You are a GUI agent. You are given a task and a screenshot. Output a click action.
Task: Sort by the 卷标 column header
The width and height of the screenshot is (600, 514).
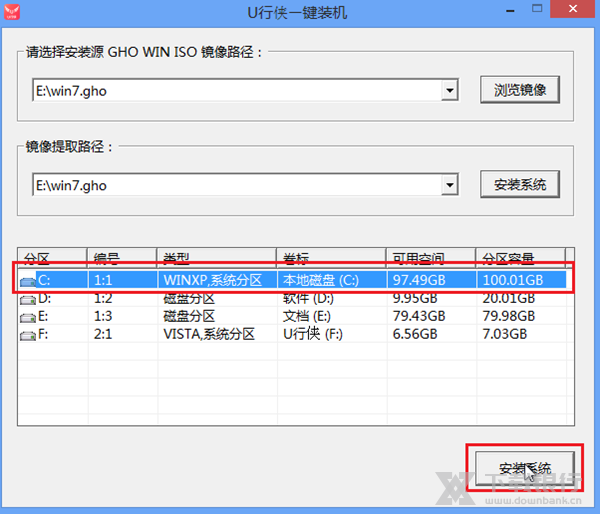point(331,258)
